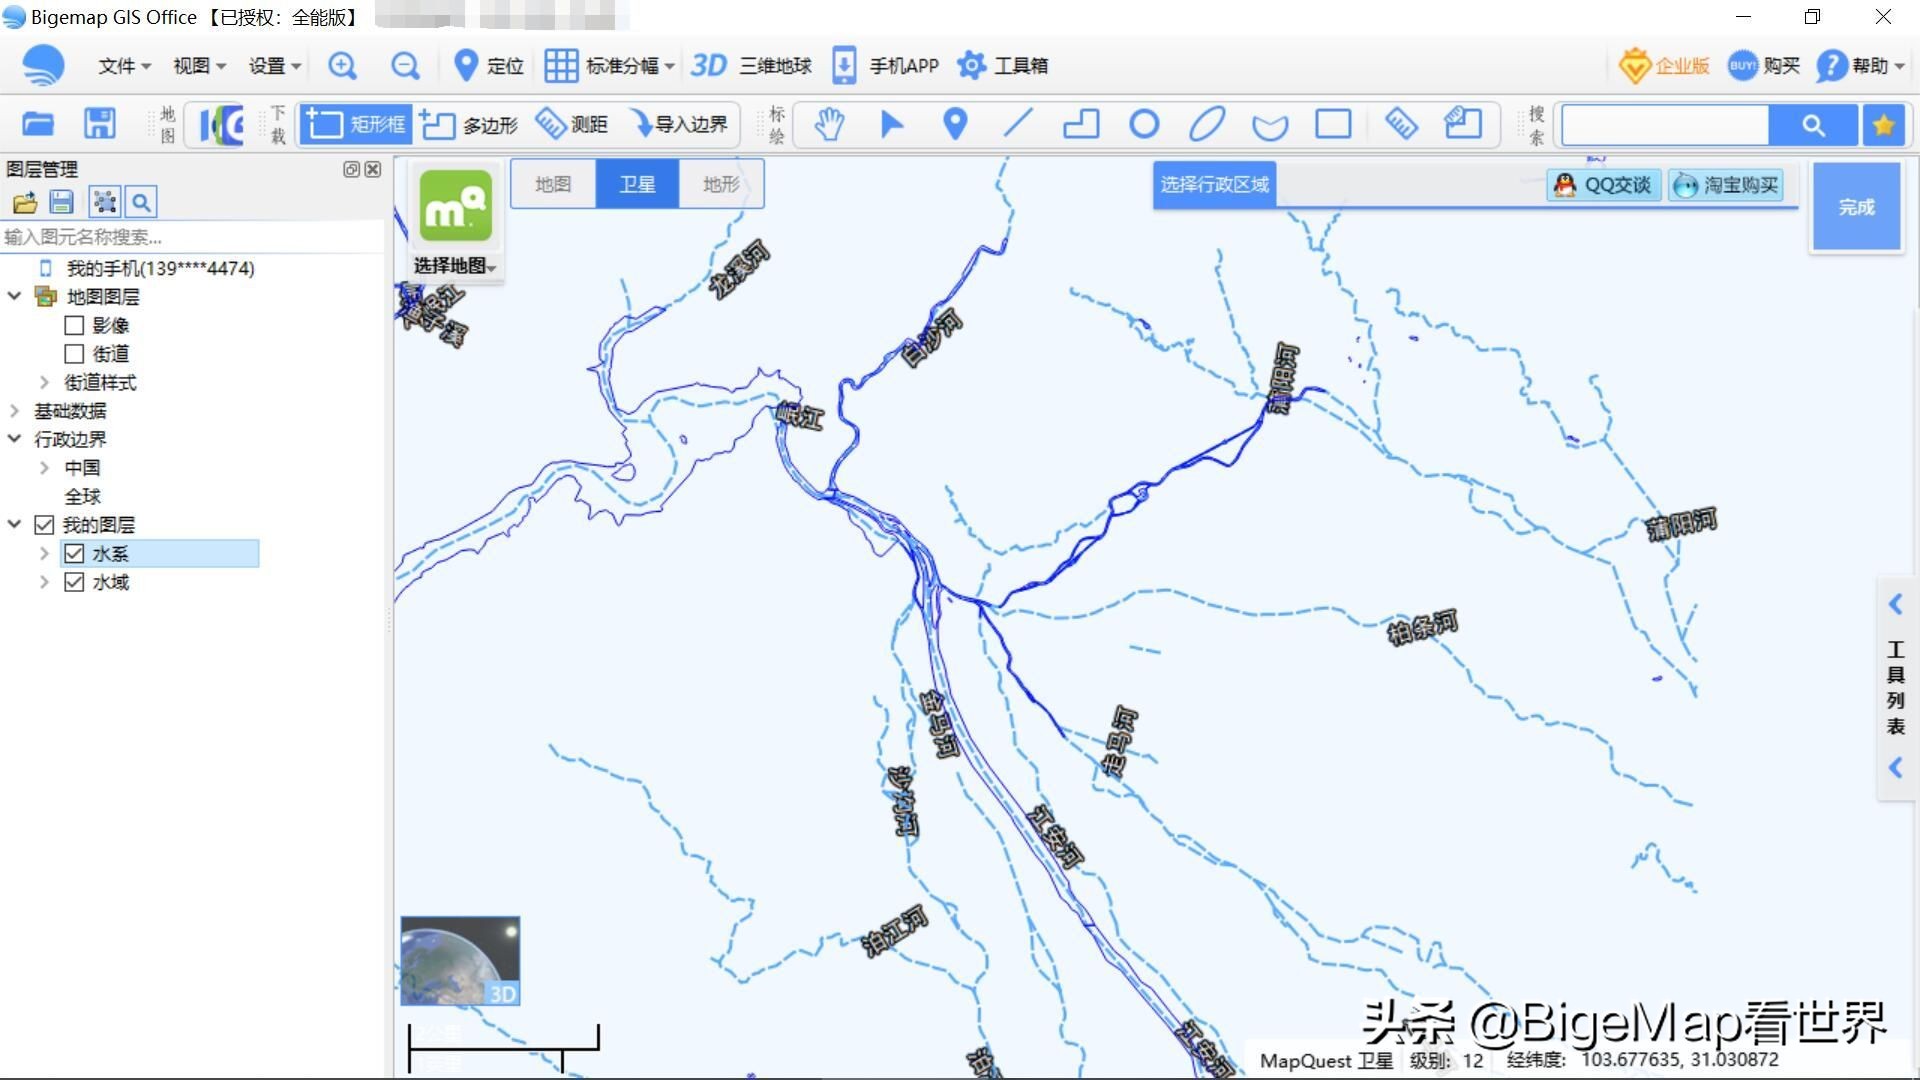
Task: Select the pan hand tool
Action: coord(828,124)
